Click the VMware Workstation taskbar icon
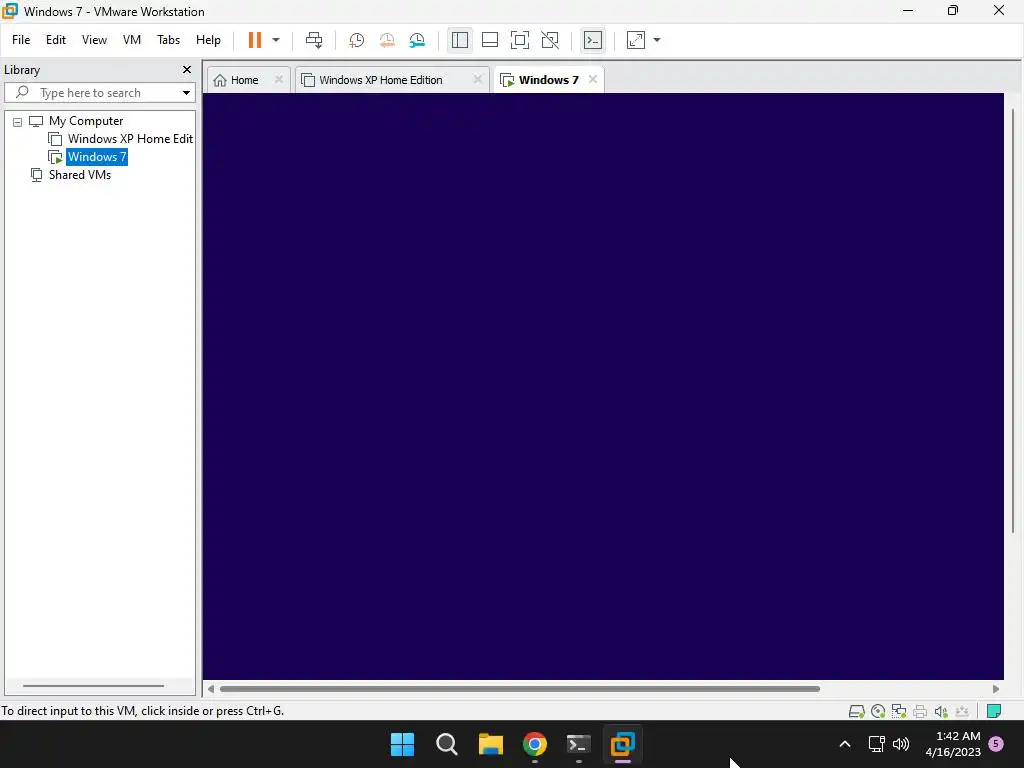Image resolution: width=1024 pixels, height=768 pixels. tap(623, 744)
